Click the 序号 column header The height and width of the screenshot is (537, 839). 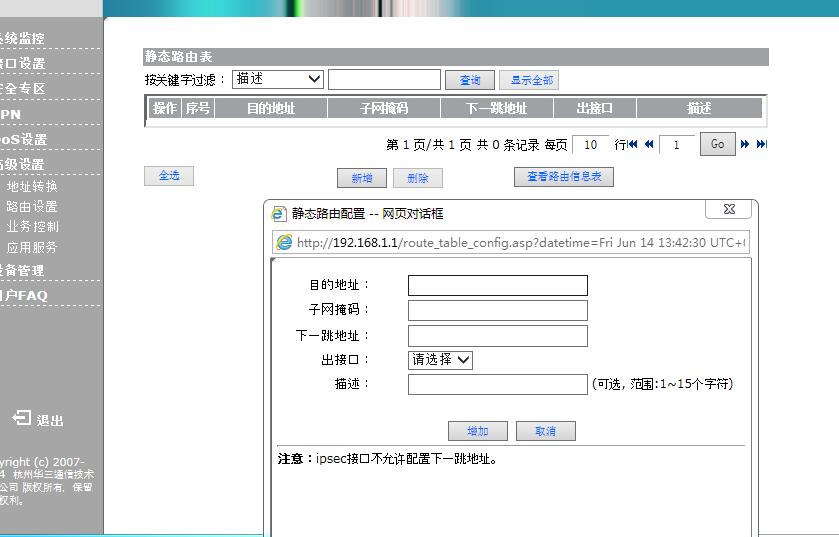[x=198, y=108]
